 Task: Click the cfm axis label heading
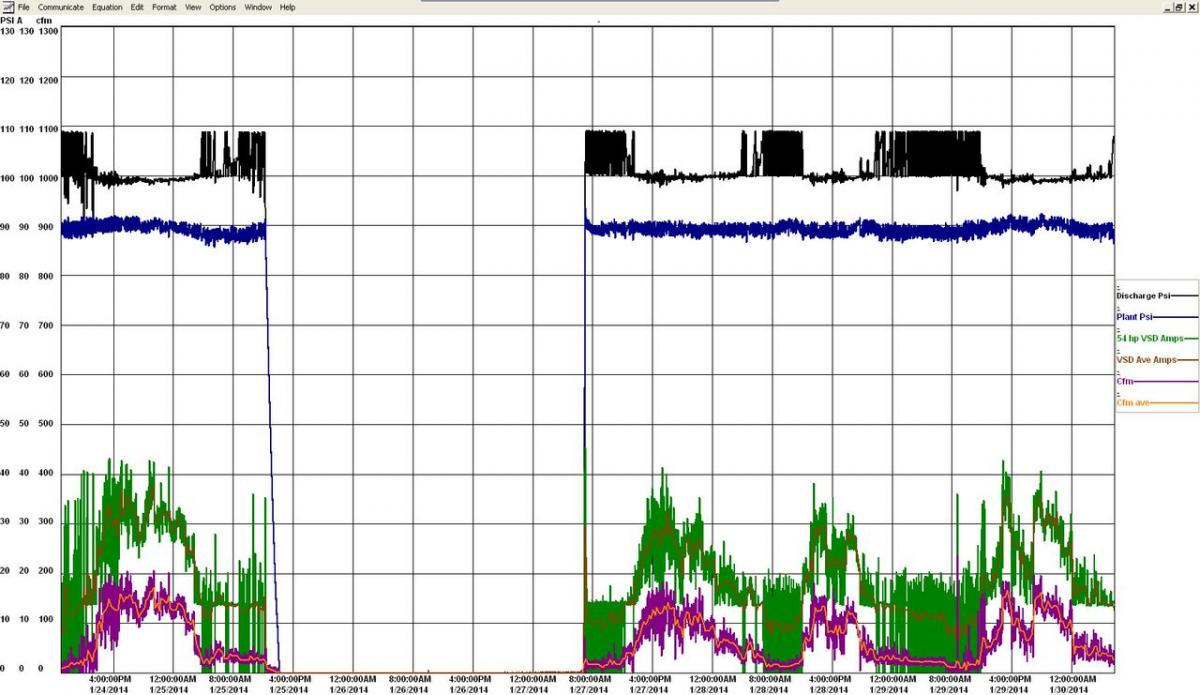[x=44, y=20]
